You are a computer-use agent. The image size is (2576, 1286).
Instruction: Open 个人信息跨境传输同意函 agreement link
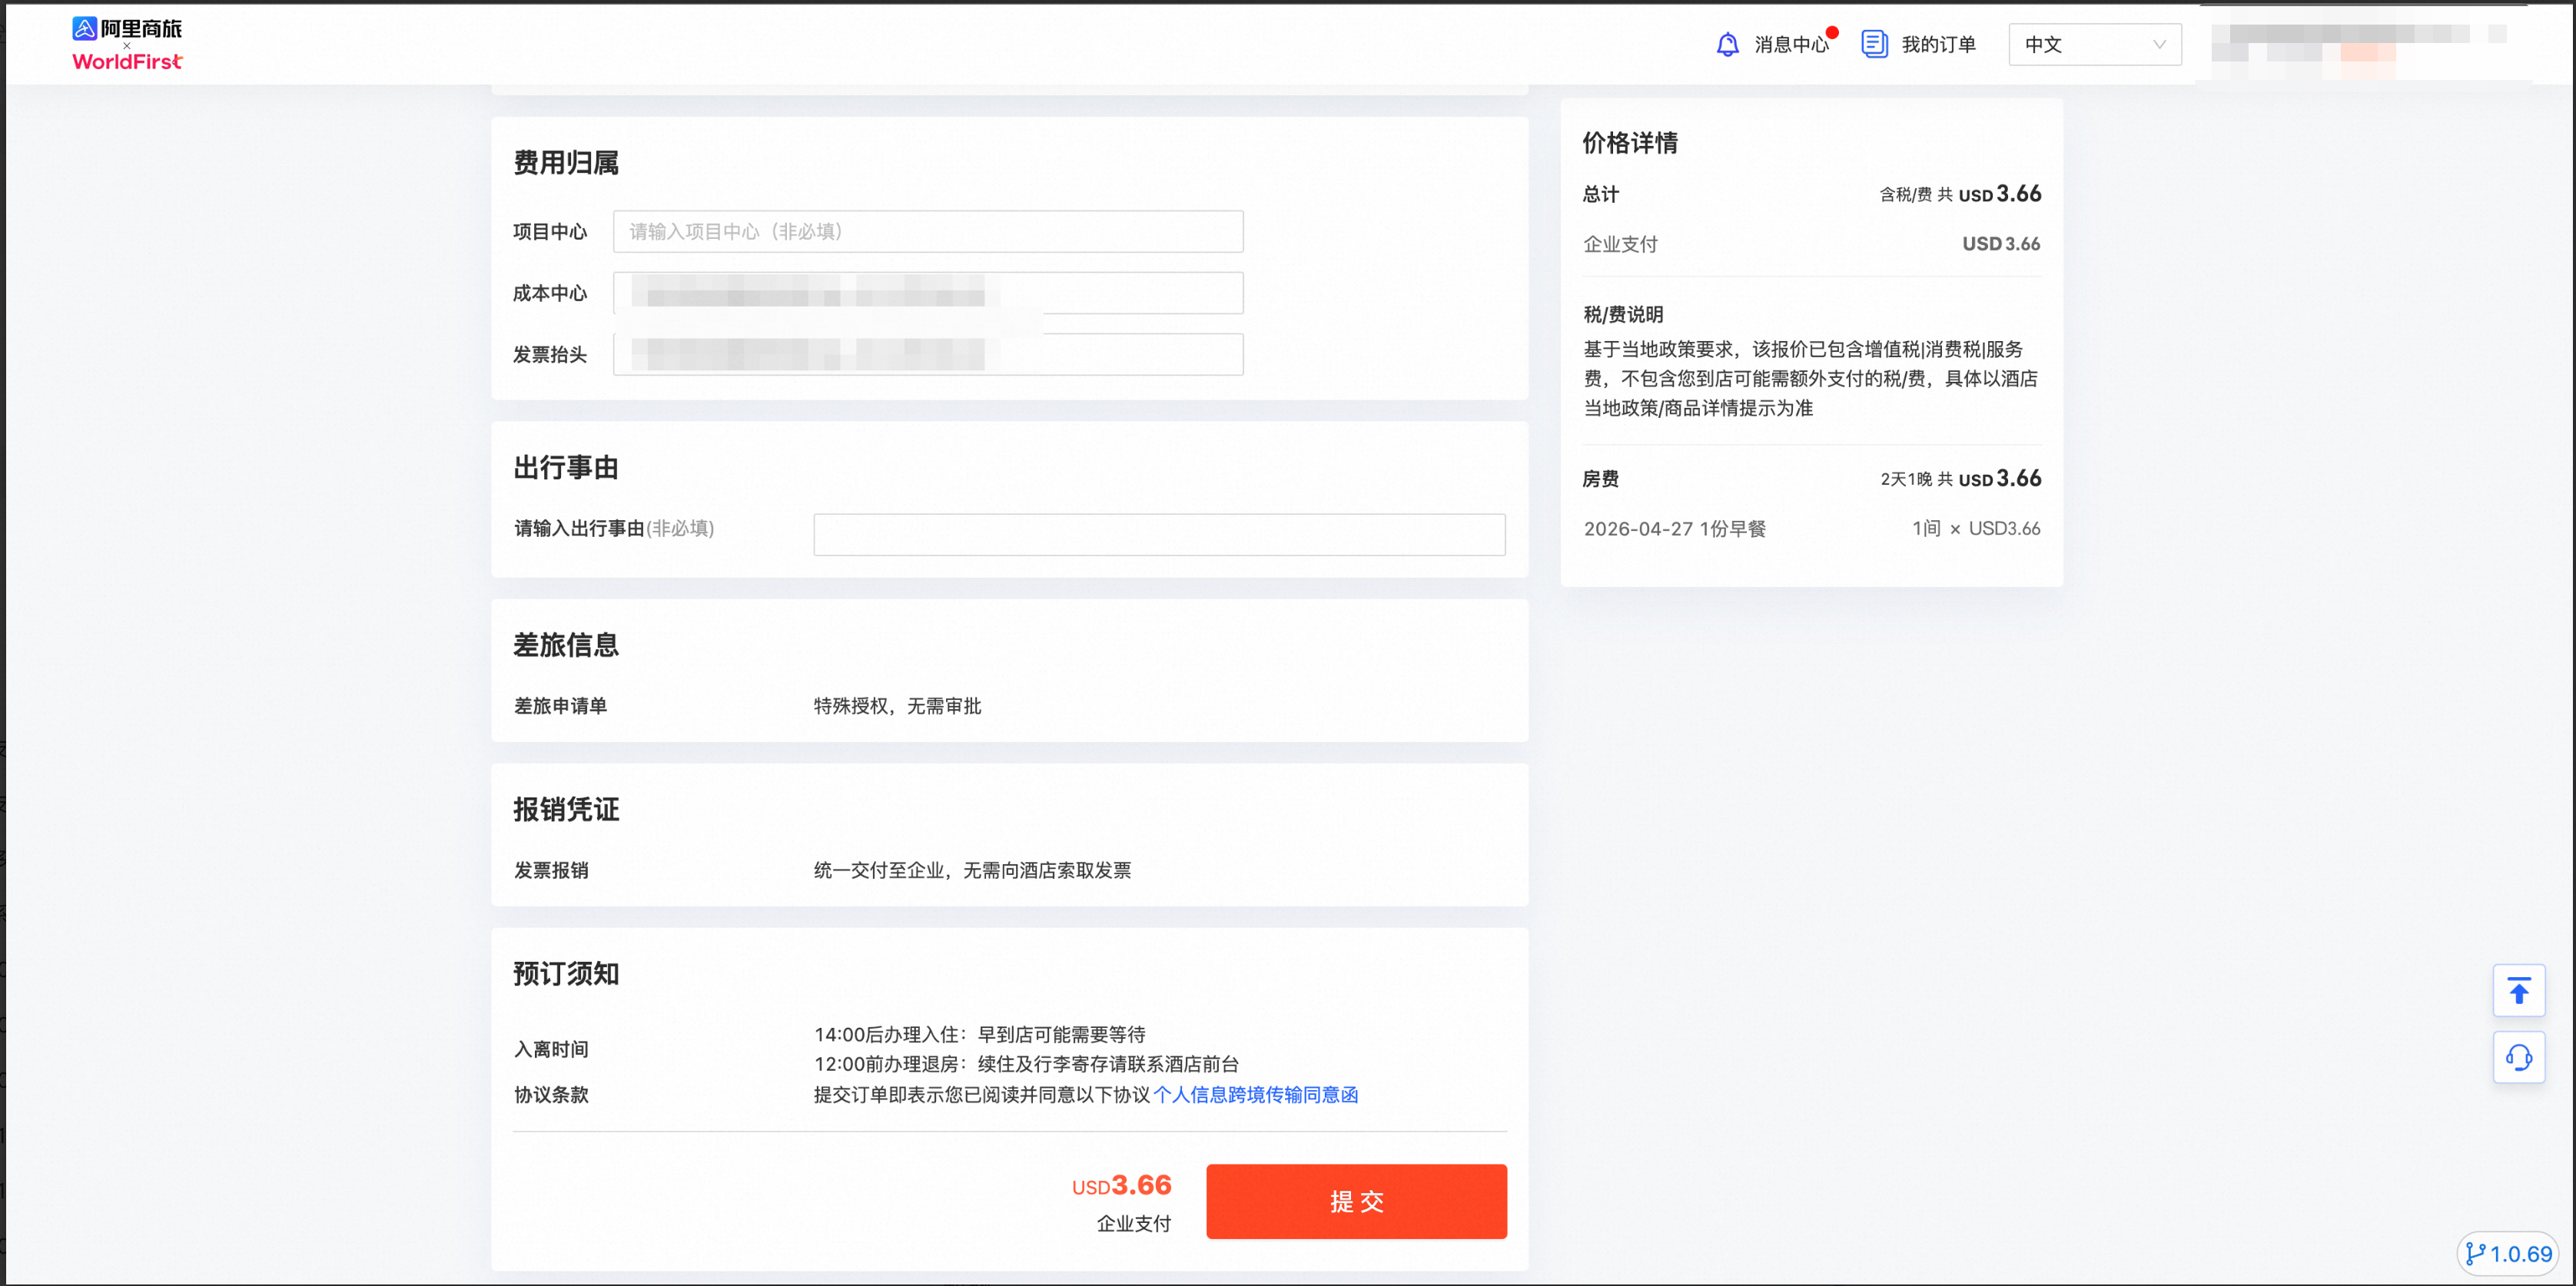coord(1255,1094)
